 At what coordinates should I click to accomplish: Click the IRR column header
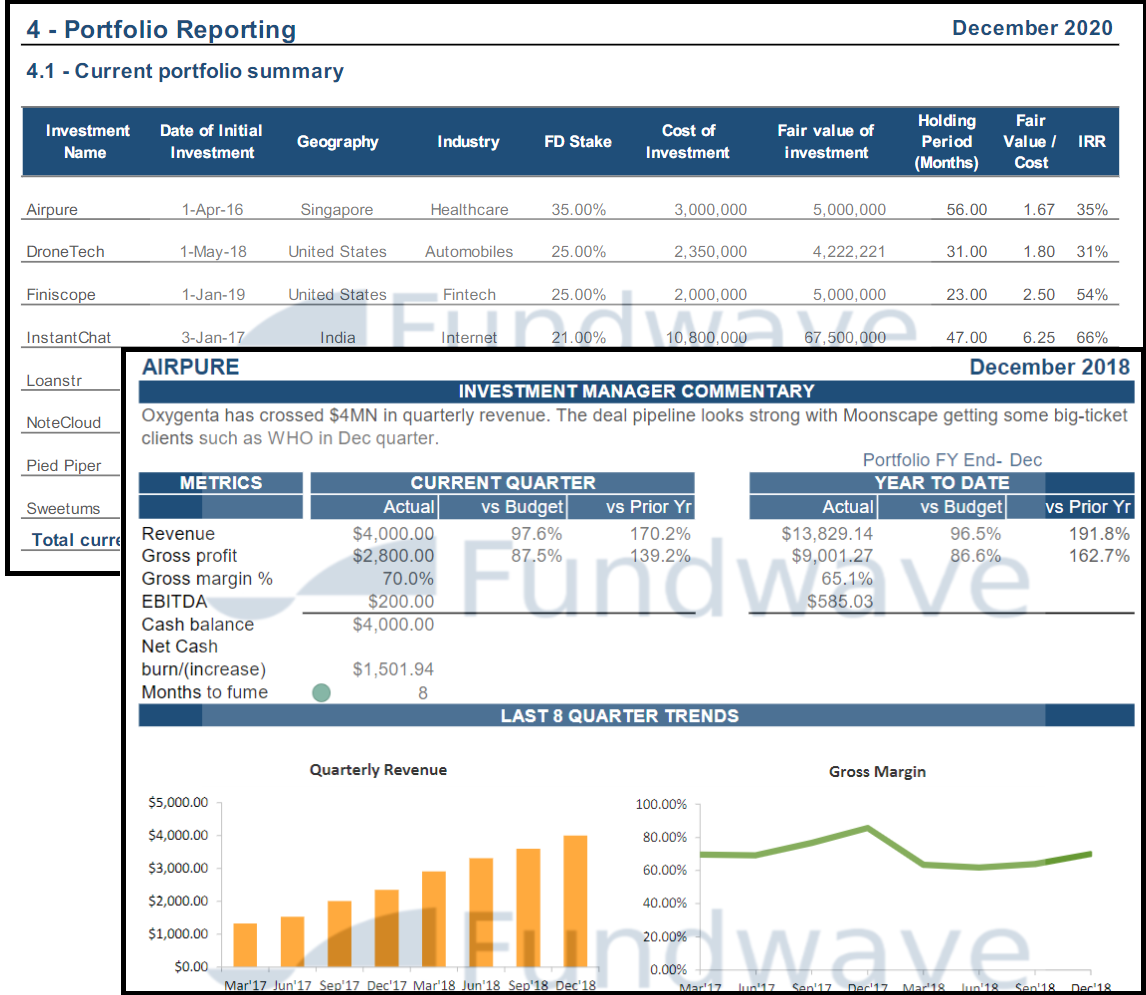(x=1092, y=142)
